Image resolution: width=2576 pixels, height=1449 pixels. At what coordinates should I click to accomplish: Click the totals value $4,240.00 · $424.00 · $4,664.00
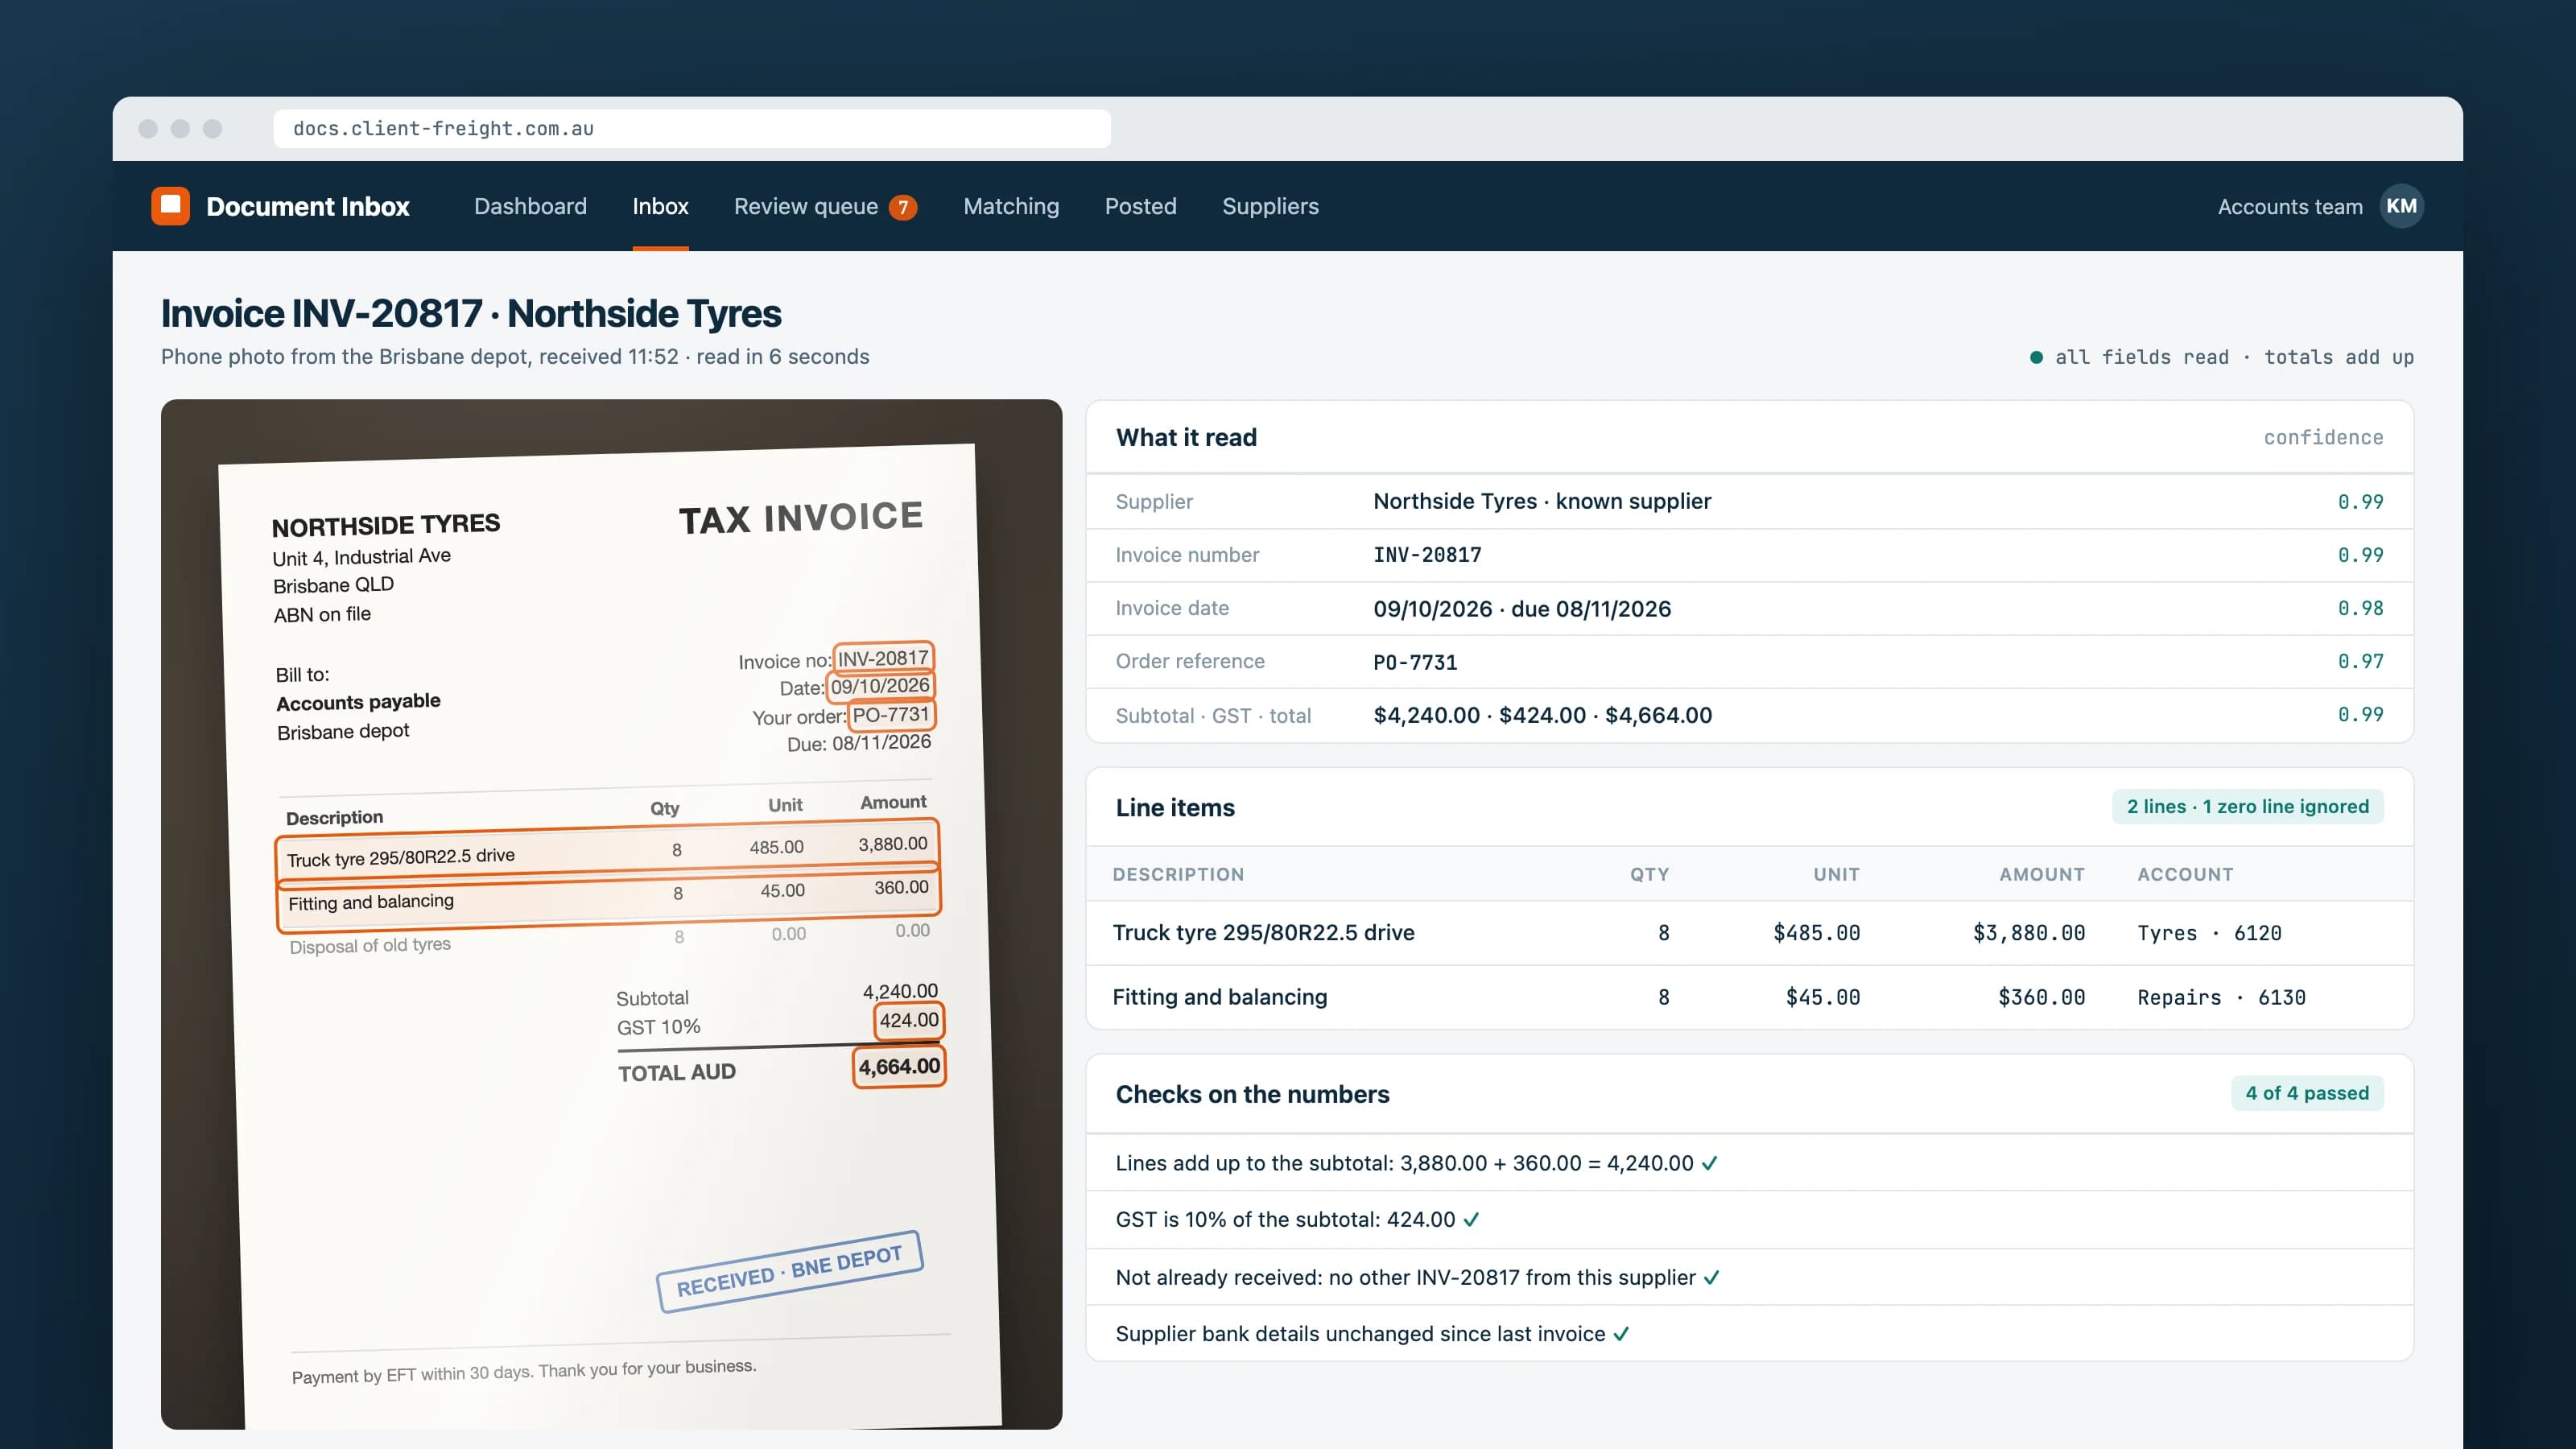(1542, 716)
